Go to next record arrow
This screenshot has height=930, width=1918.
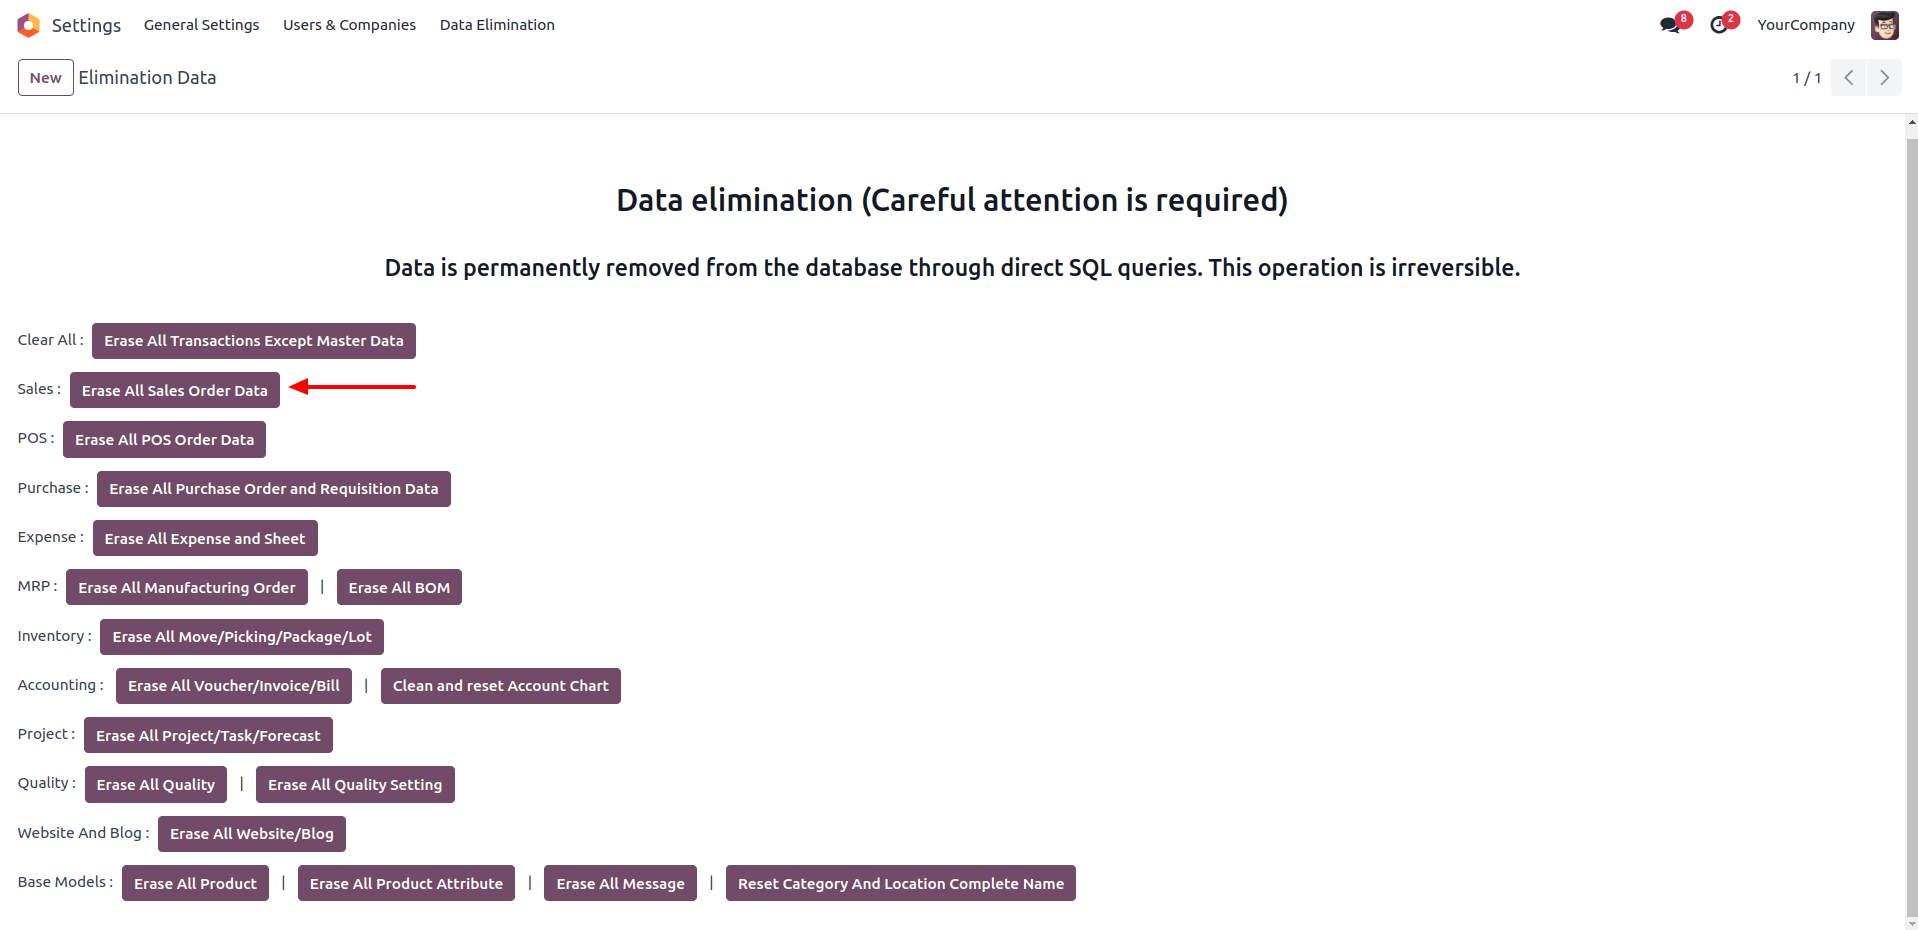pyautogui.click(x=1884, y=78)
